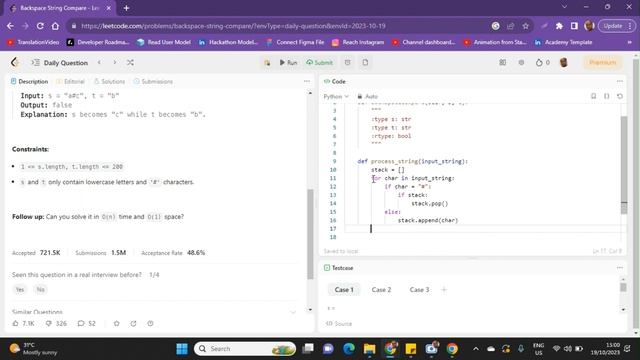
Task: Share the problem icon
Action: click(x=133, y=323)
